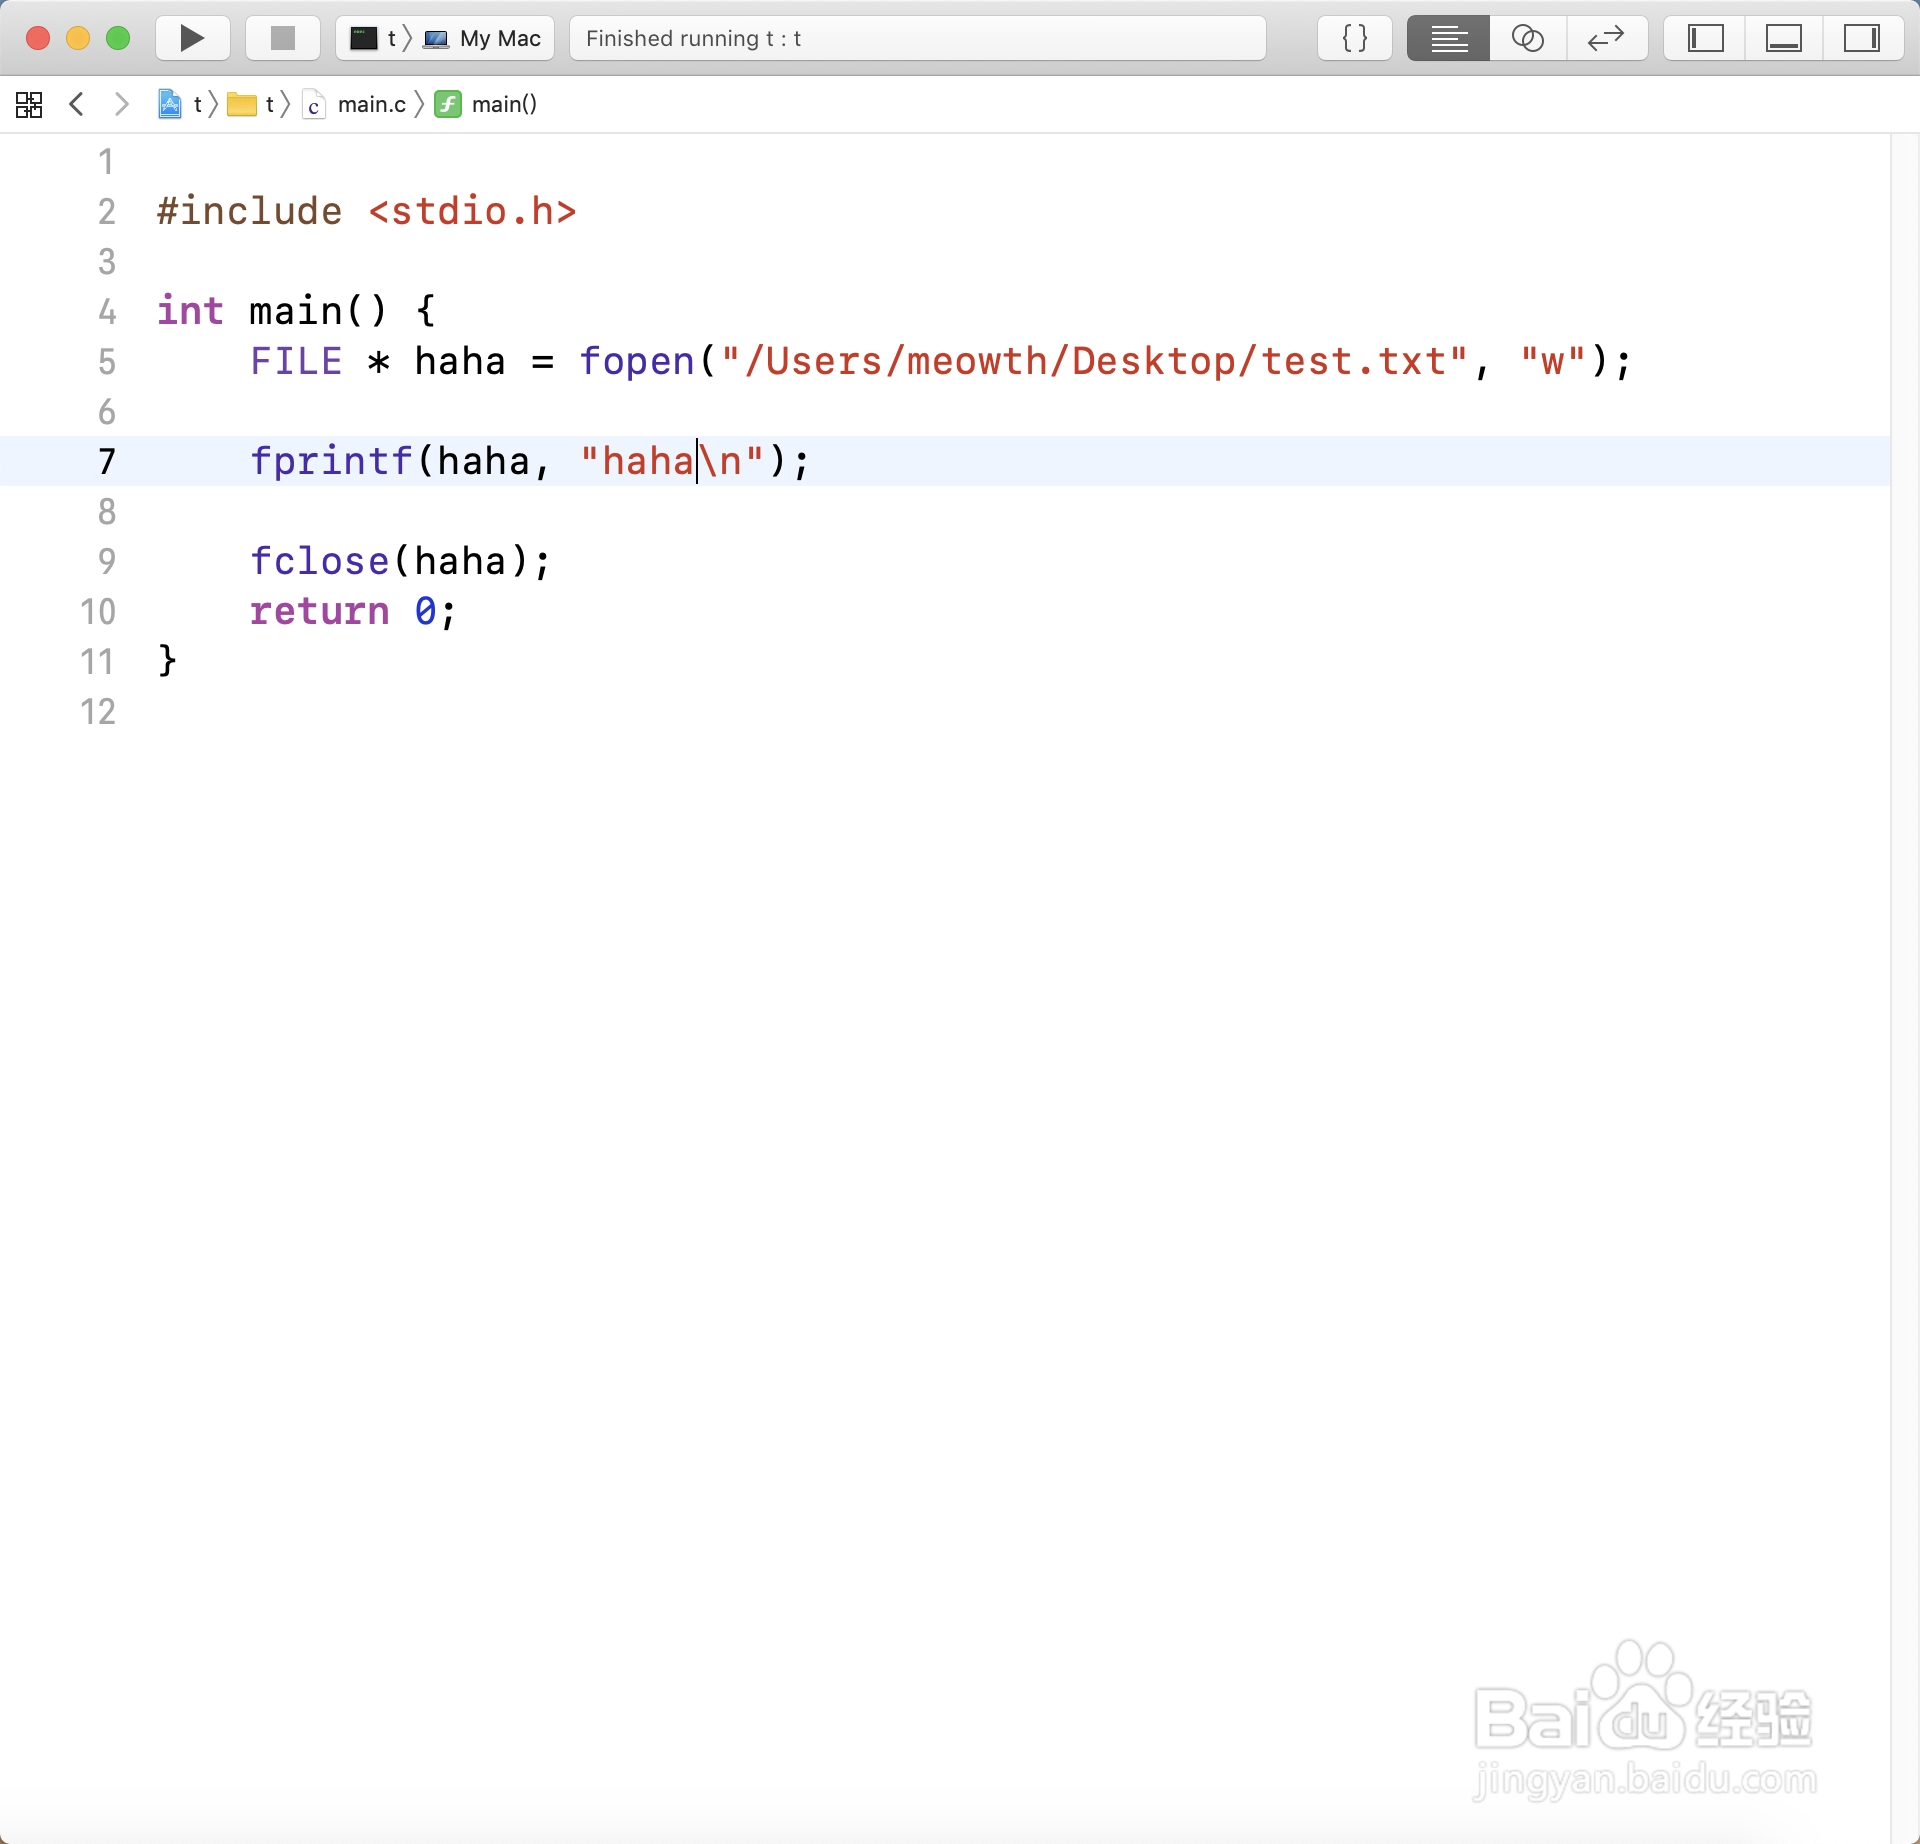Toggle the right Inspector panel

coord(1861,38)
